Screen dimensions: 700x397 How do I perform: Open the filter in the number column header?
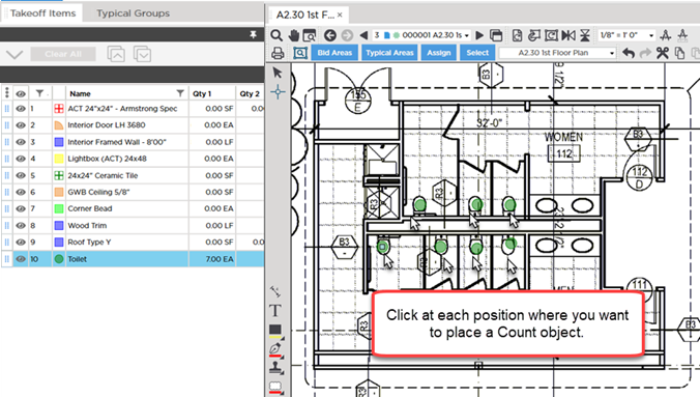pos(40,93)
